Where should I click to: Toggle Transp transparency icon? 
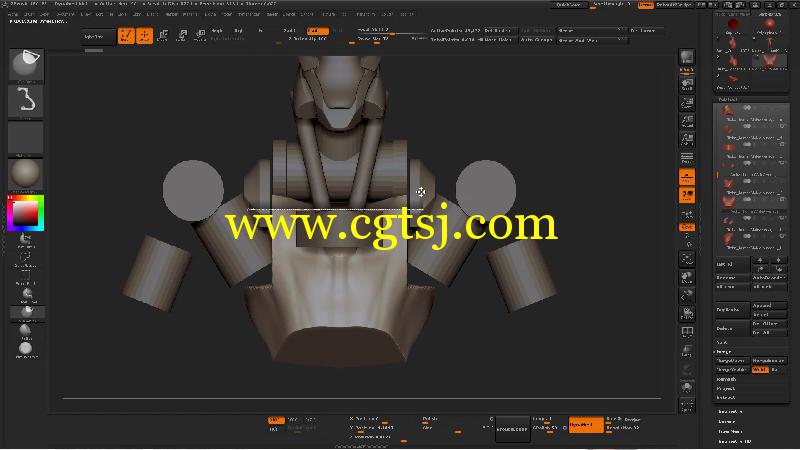687,351
